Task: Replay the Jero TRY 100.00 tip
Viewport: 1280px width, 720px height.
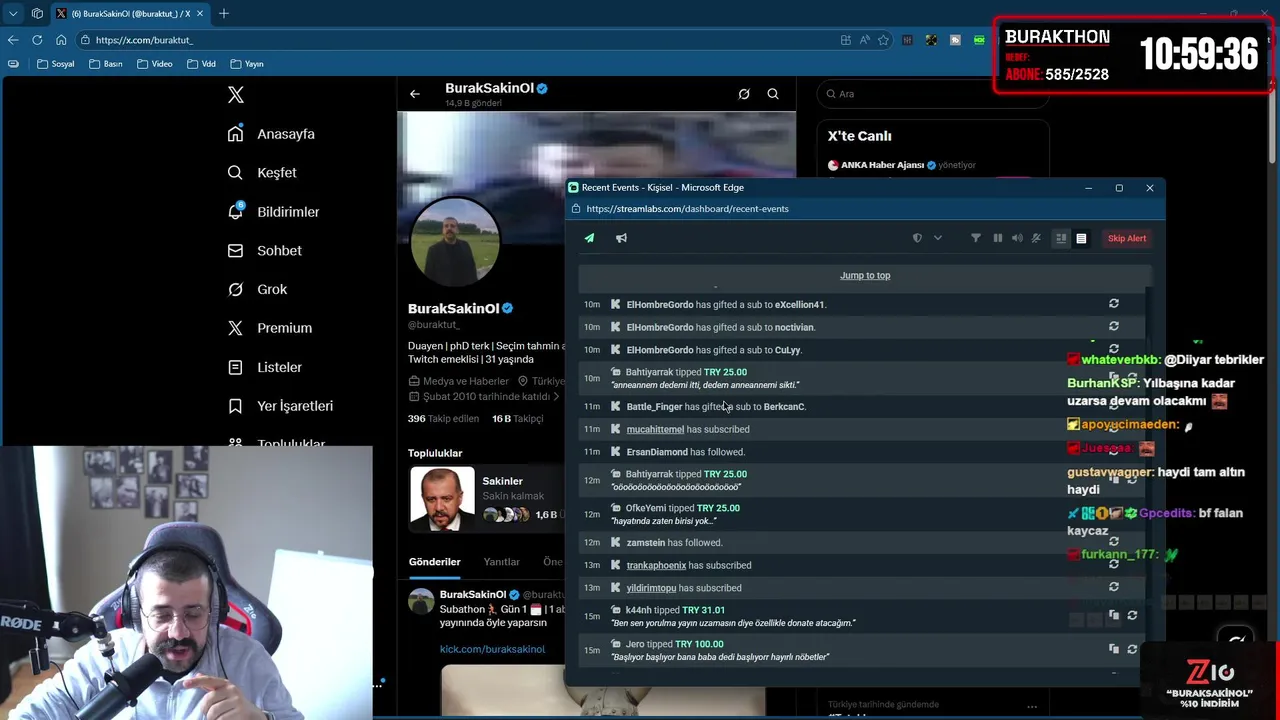Action: click(x=1132, y=650)
